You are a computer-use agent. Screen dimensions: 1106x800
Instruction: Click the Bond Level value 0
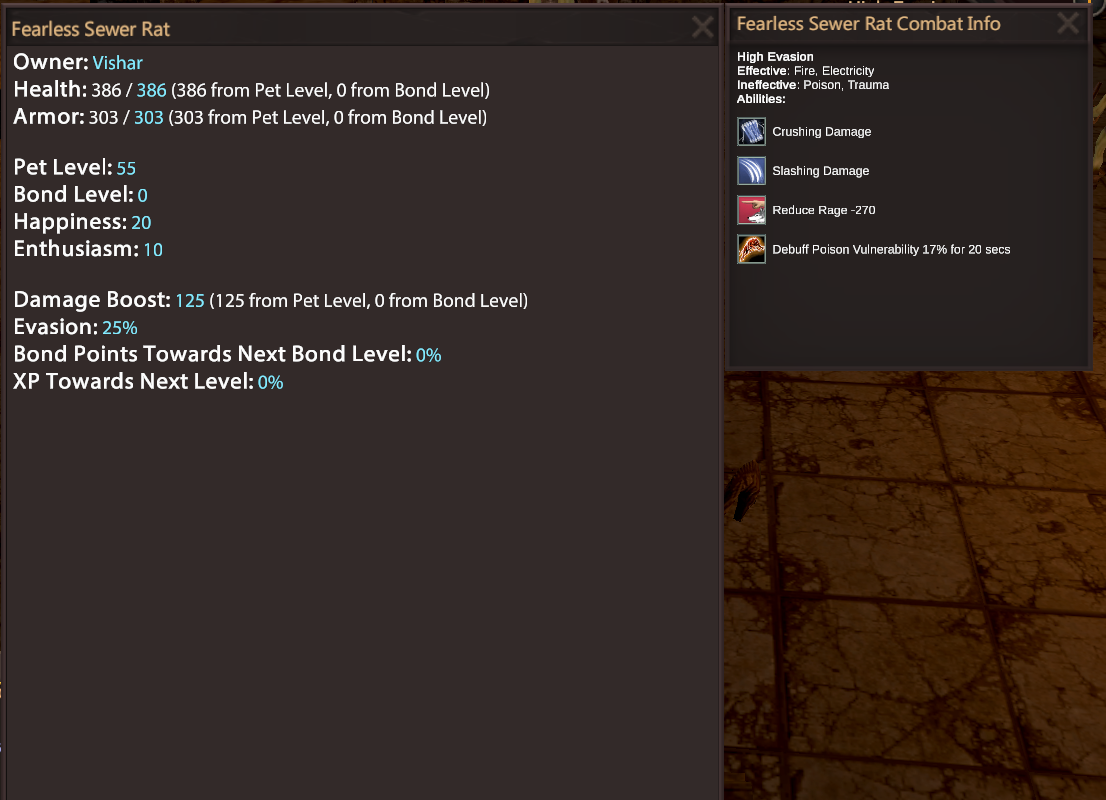(142, 195)
